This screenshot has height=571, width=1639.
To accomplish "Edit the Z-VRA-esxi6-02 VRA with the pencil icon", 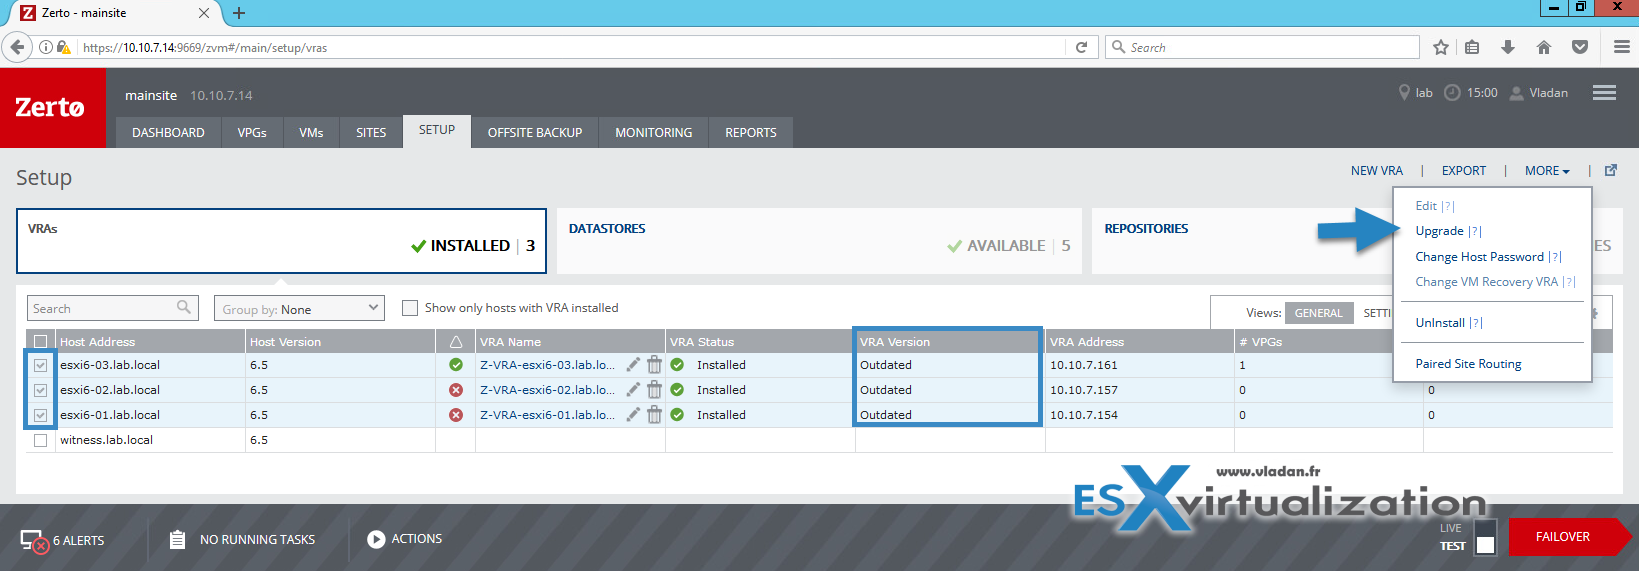I will [x=633, y=389].
